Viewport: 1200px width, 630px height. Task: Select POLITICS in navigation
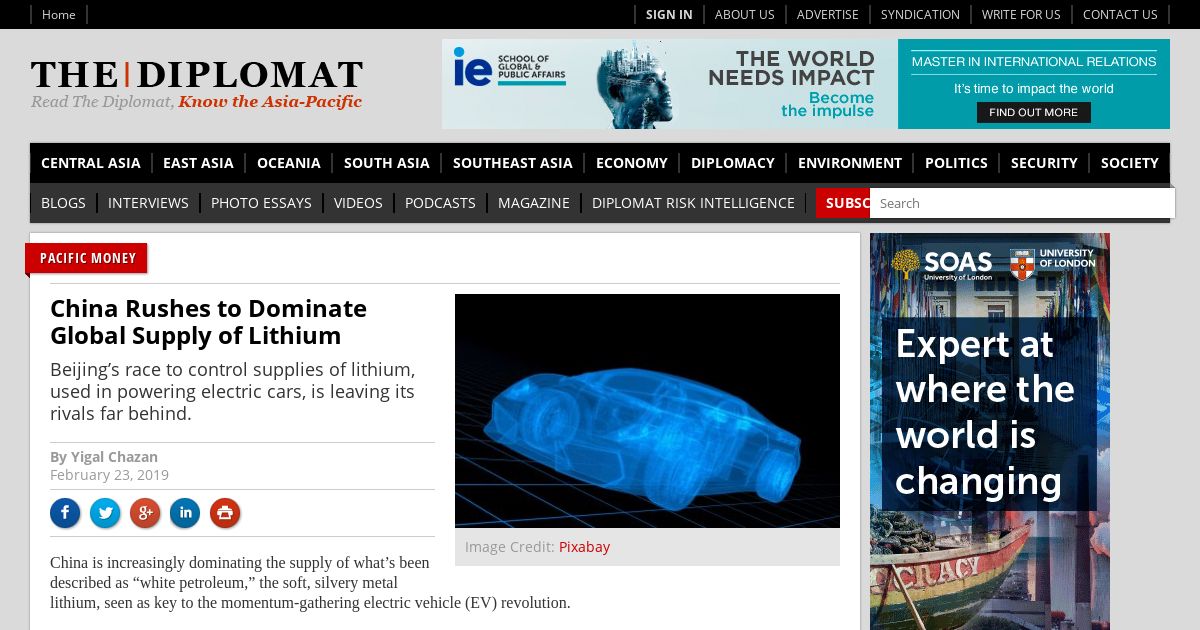coord(956,163)
